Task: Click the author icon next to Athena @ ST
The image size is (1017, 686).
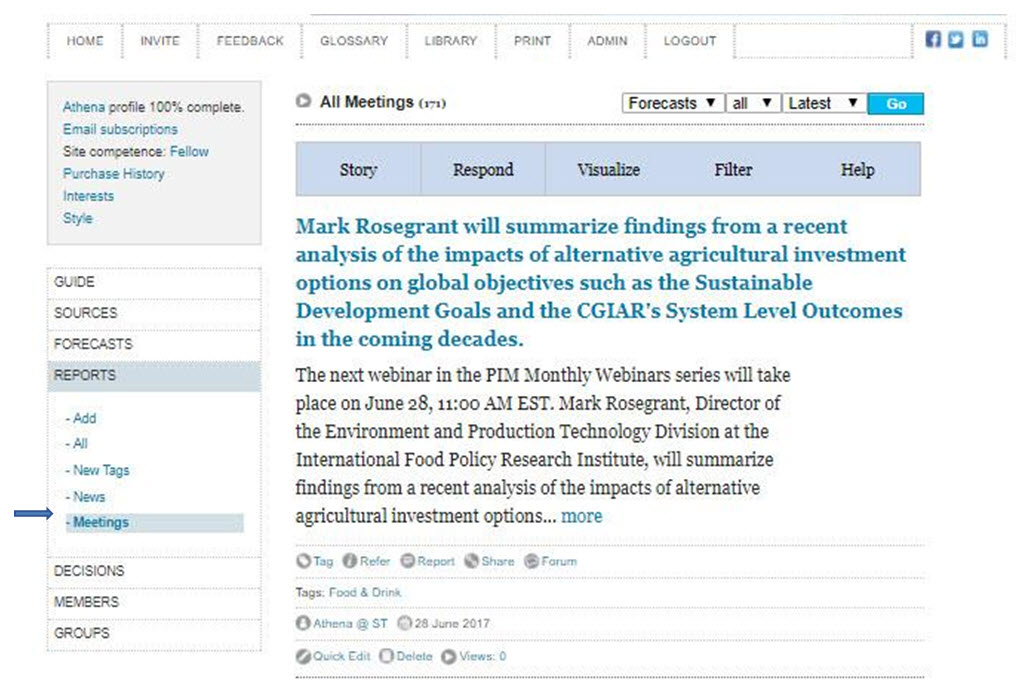Action: 303,623
